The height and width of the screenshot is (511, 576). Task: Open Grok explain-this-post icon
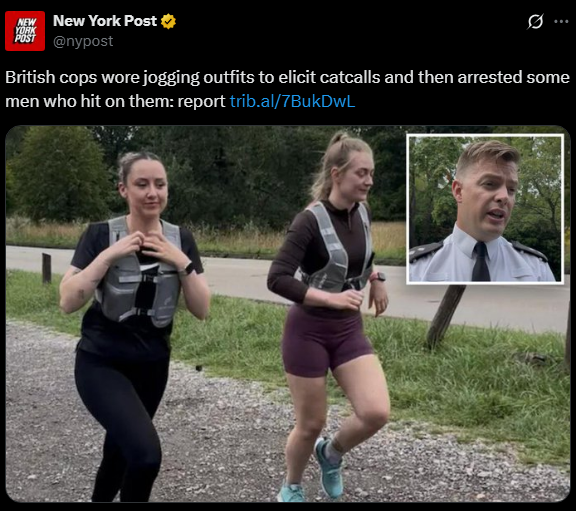tap(535, 21)
